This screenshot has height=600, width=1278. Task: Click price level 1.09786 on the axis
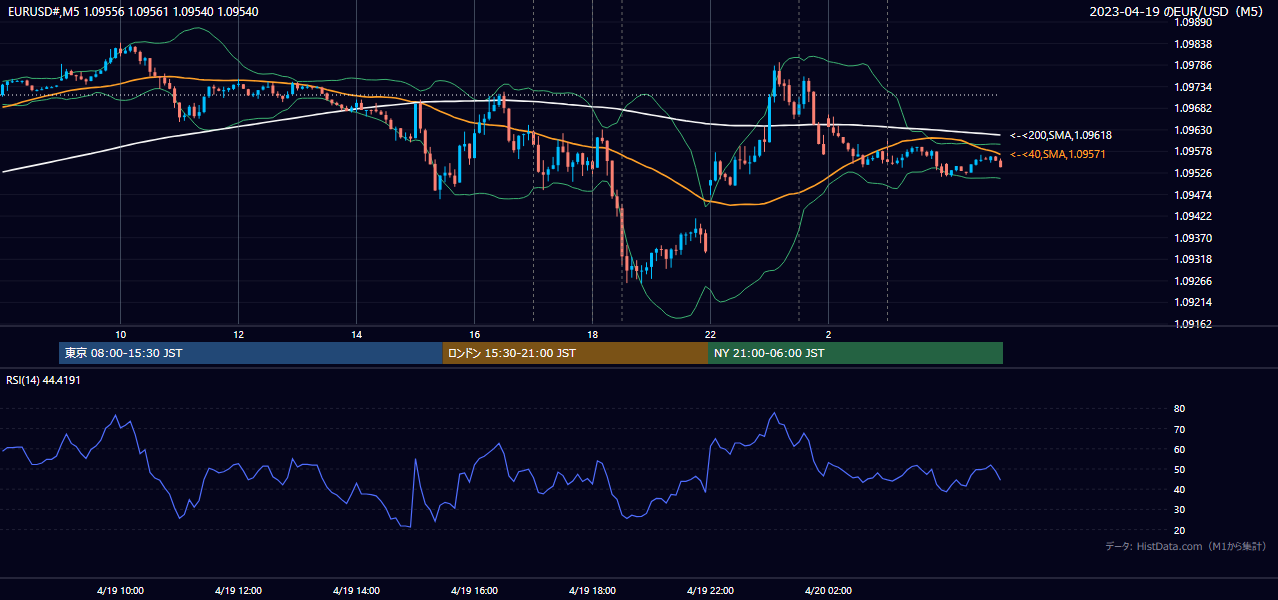tap(1192, 65)
